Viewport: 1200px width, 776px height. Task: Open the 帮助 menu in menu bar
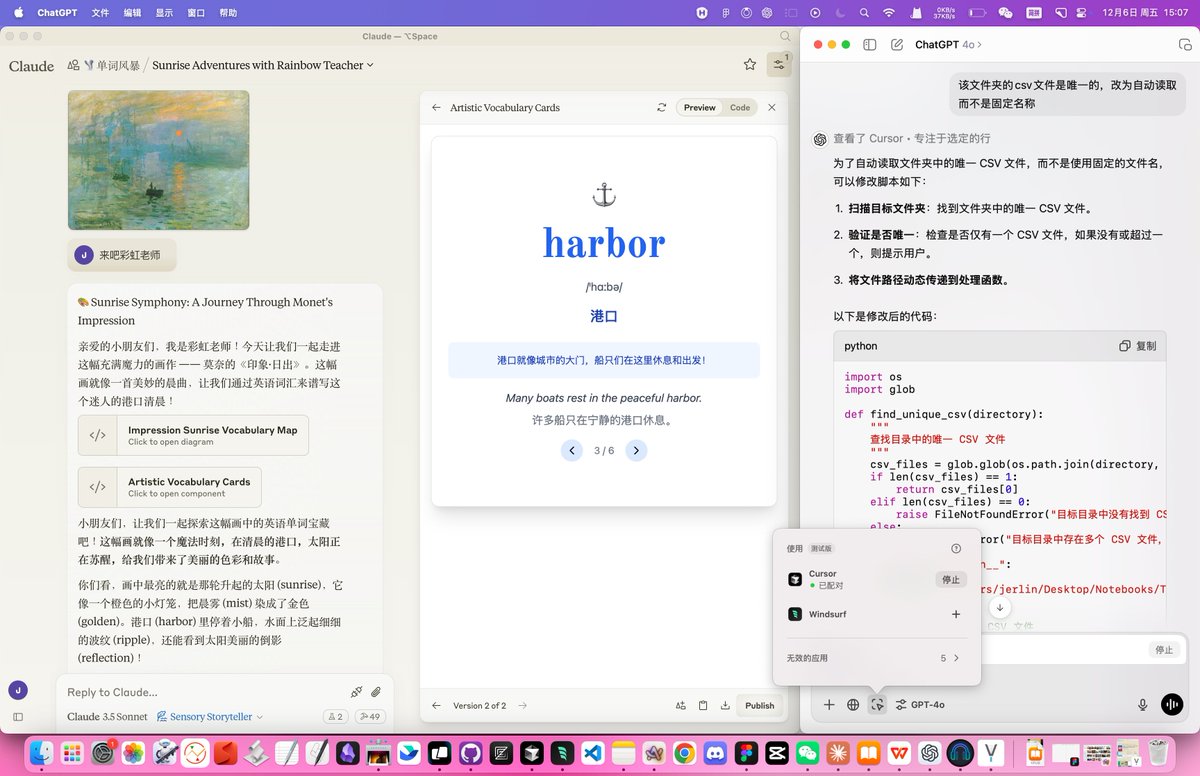228,13
